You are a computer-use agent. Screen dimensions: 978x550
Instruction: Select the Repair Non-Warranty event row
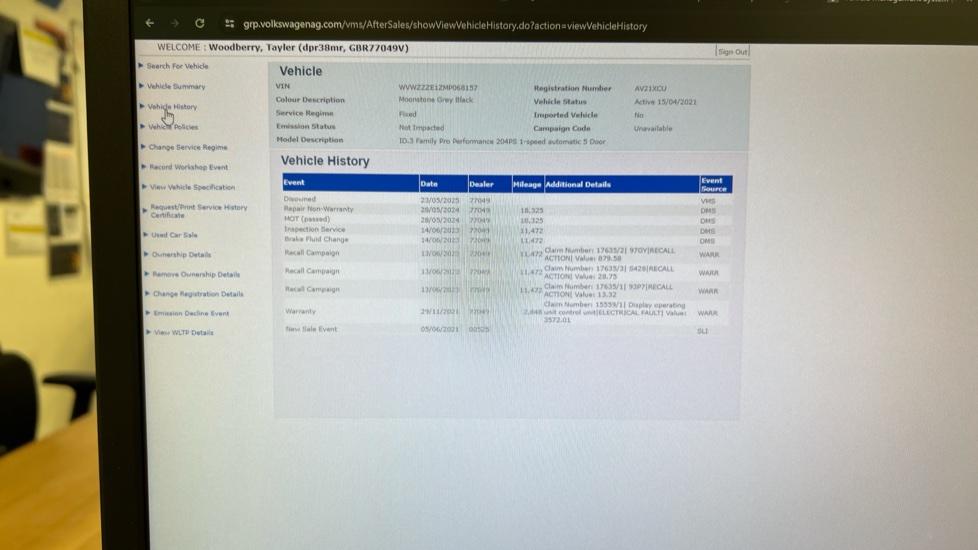coord(507,210)
